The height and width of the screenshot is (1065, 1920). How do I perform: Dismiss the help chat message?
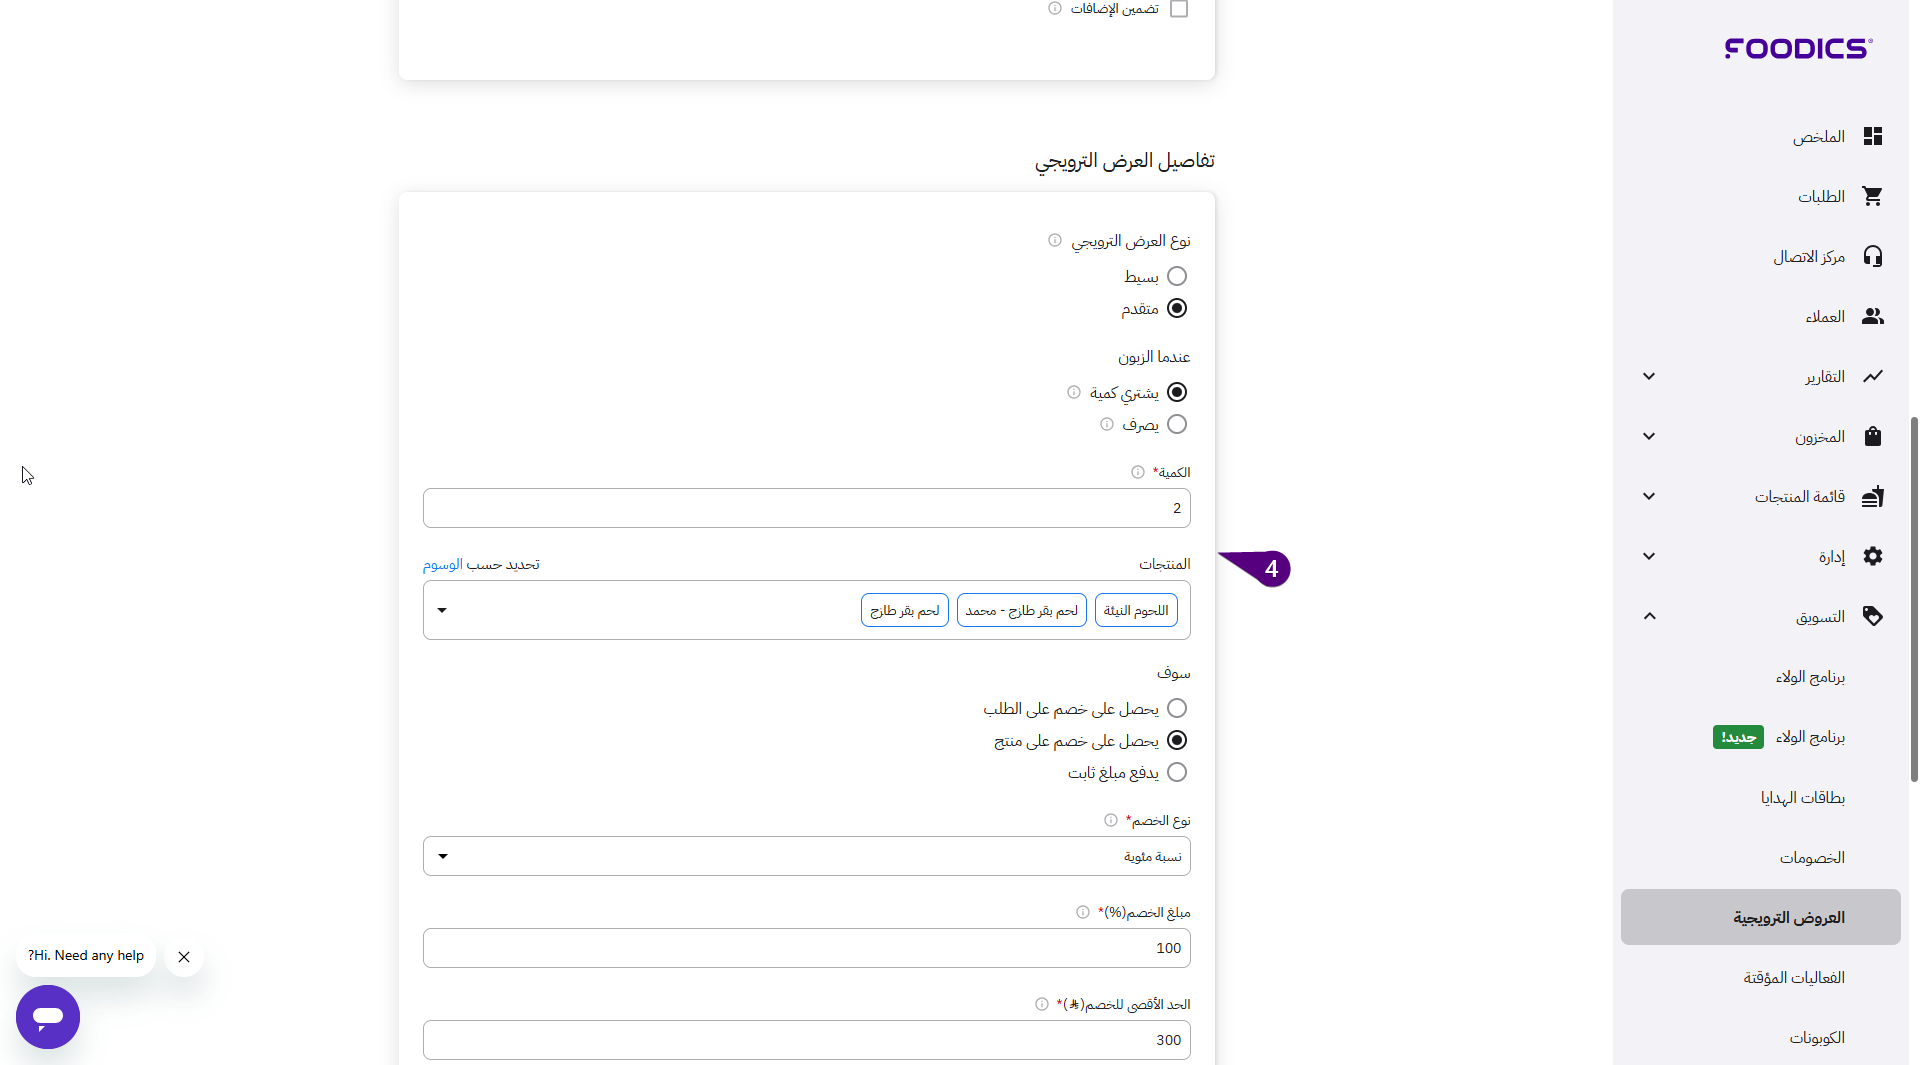click(x=184, y=957)
